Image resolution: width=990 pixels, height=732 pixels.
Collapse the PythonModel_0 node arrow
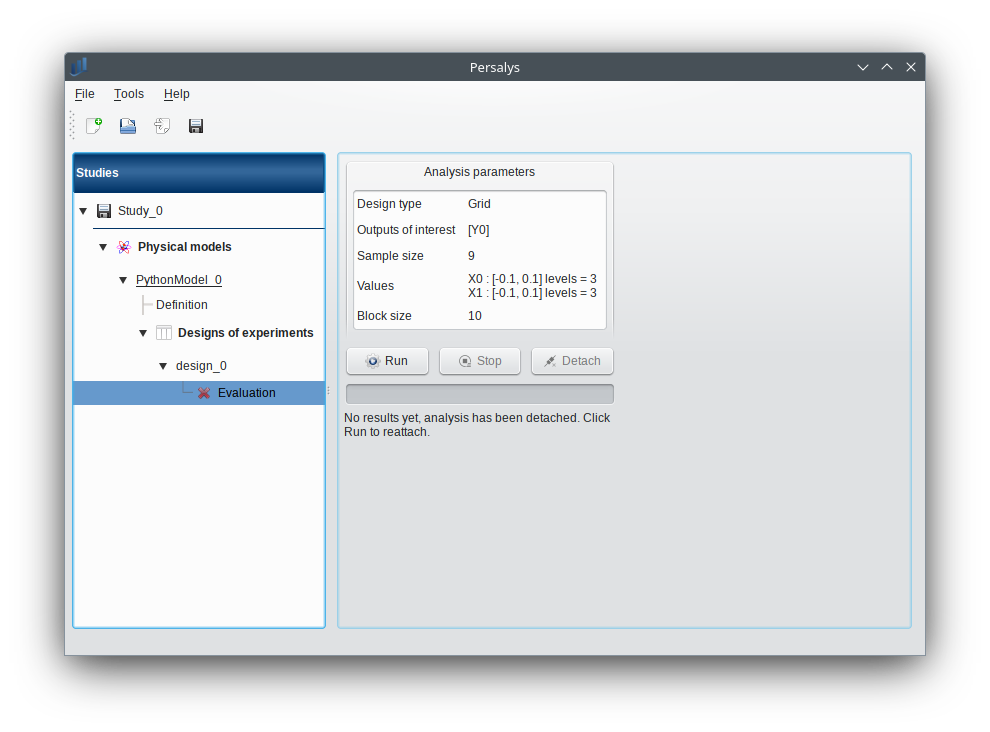[123, 280]
